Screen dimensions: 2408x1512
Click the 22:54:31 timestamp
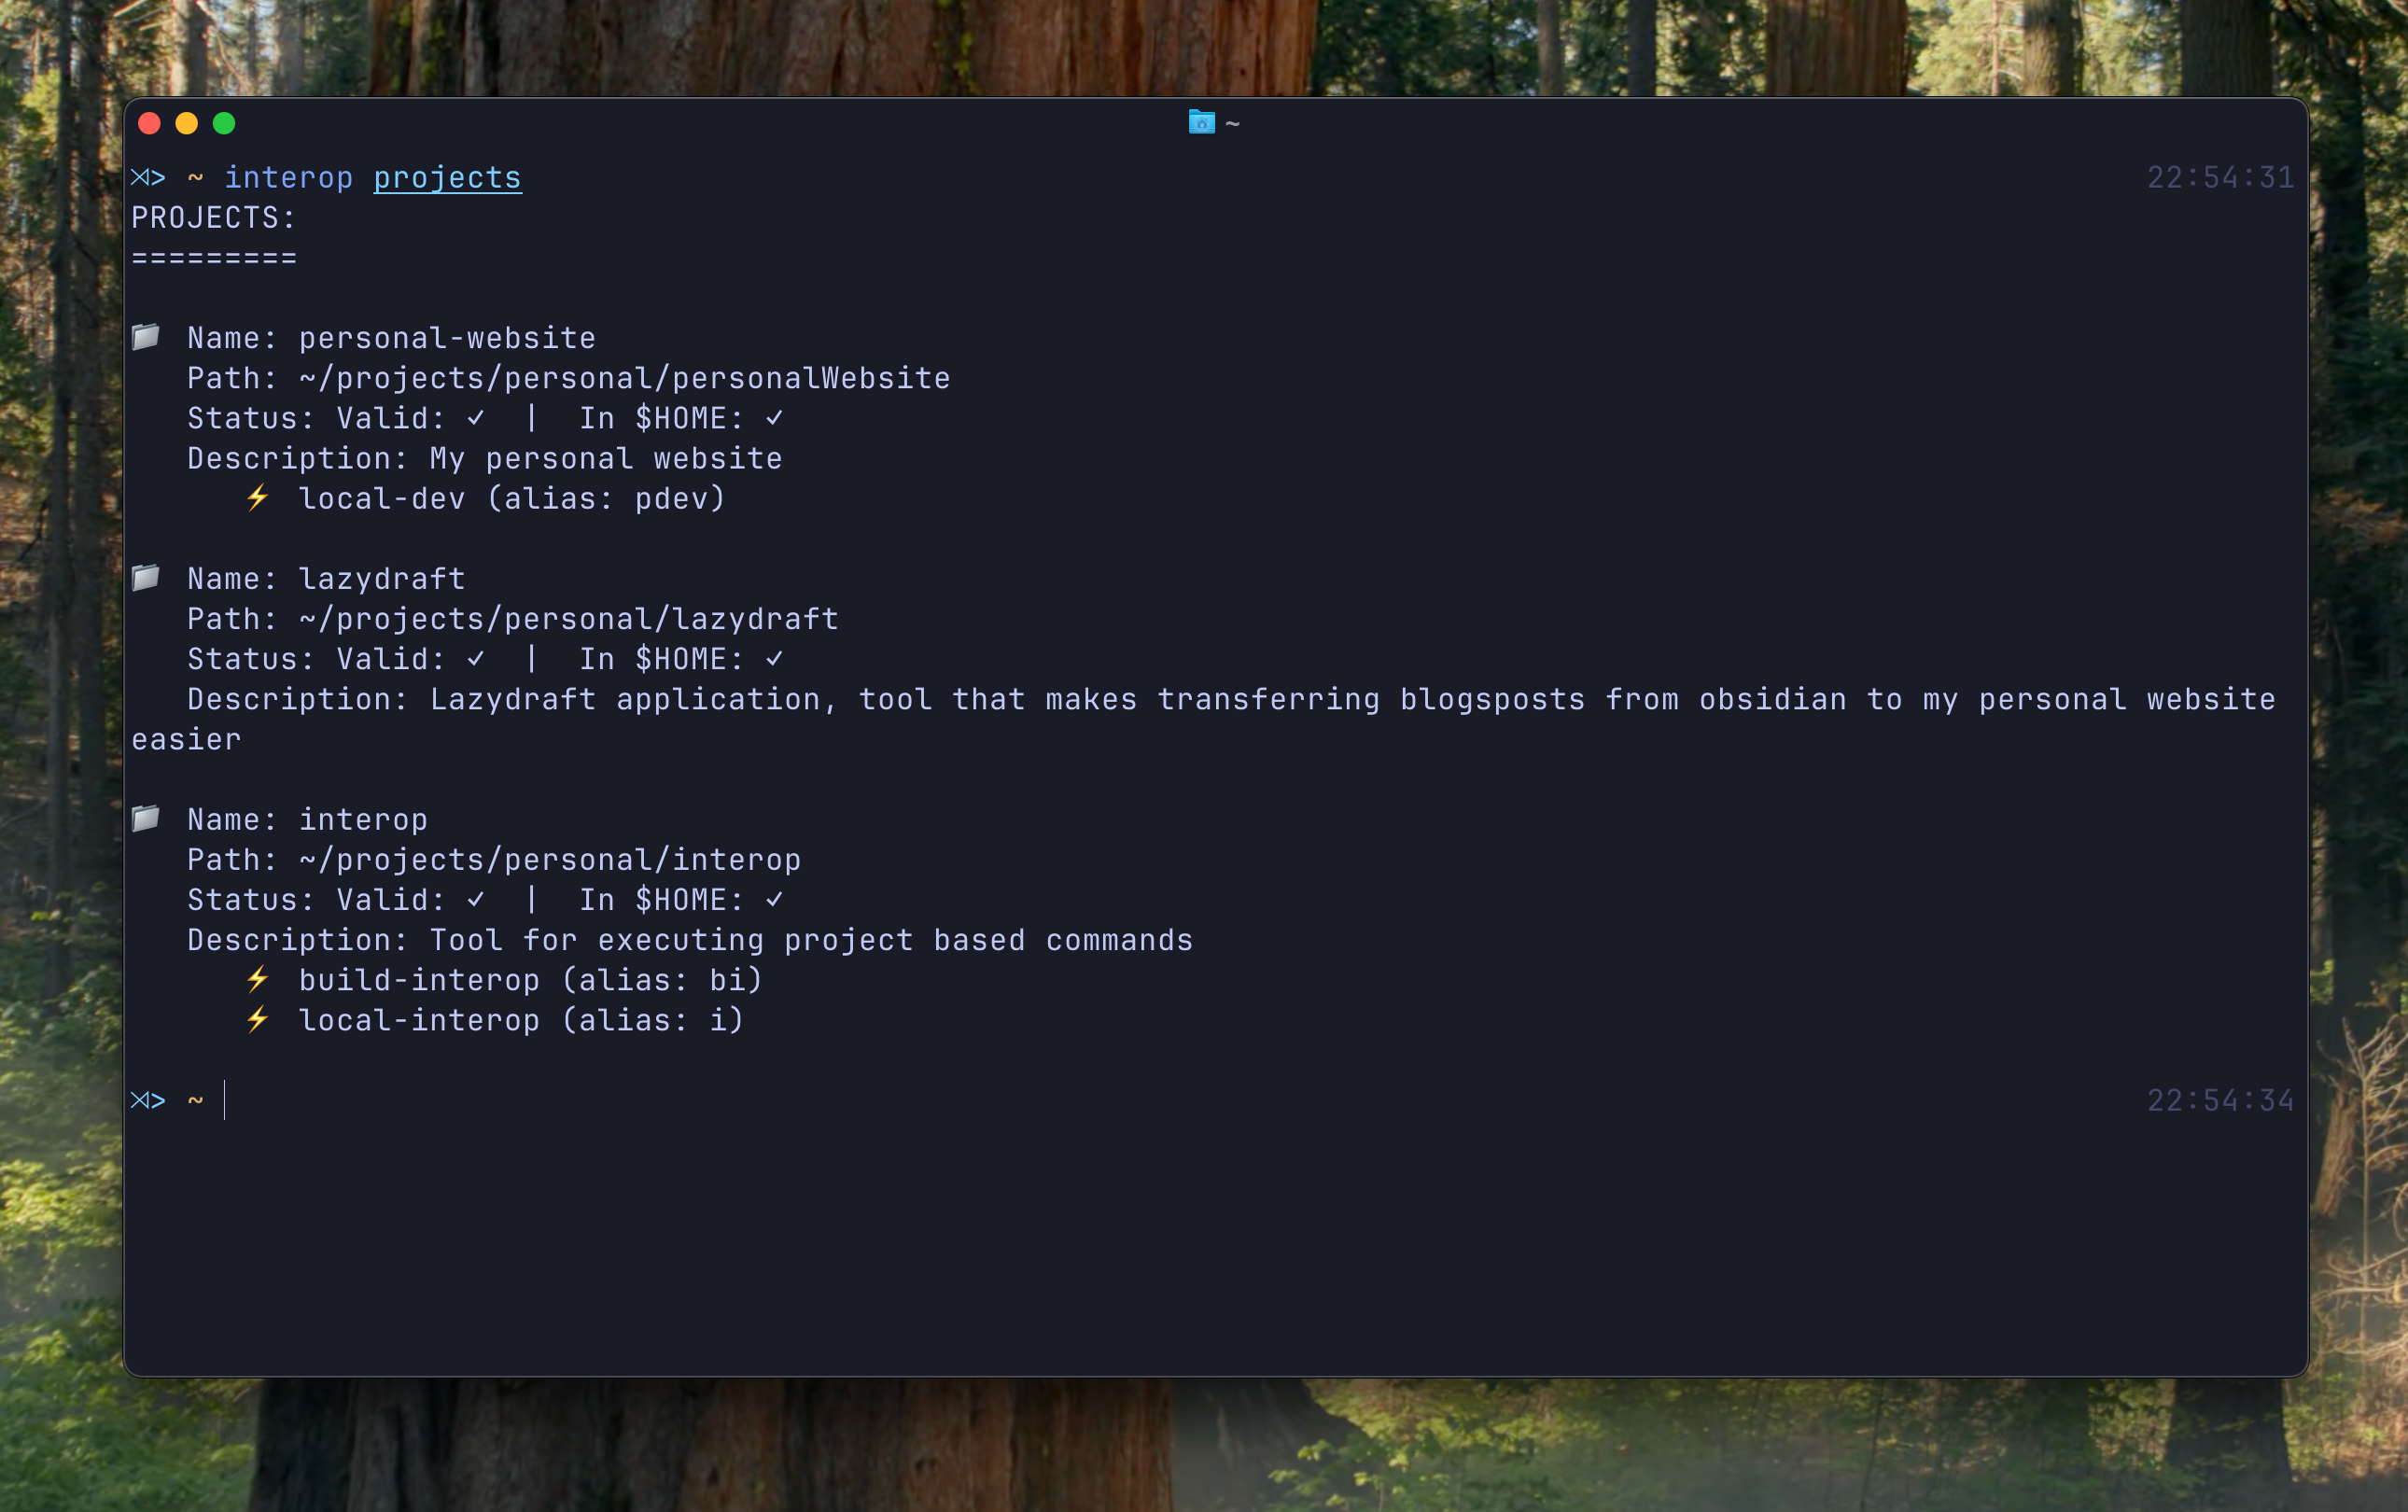tap(2220, 178)
